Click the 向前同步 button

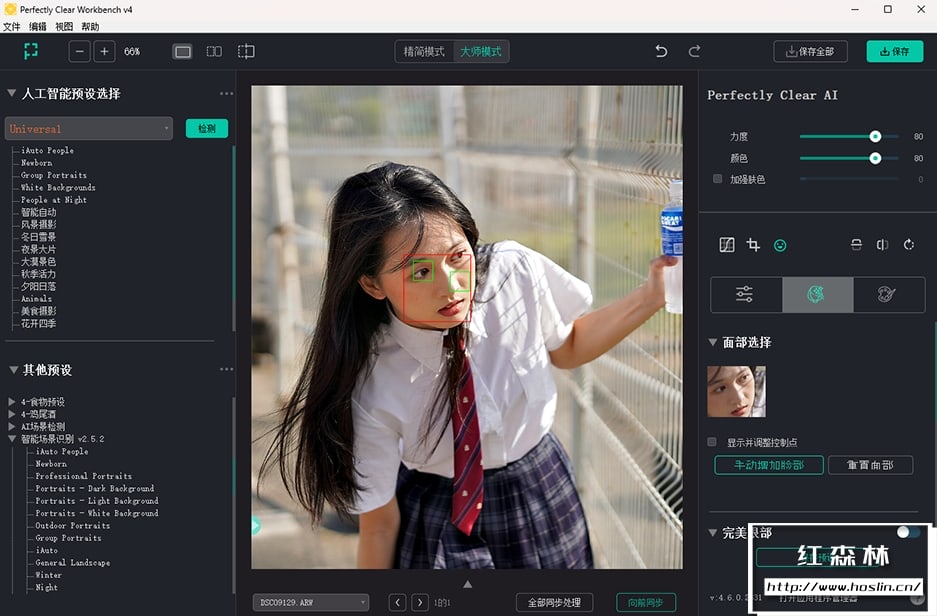coord(646,602)
